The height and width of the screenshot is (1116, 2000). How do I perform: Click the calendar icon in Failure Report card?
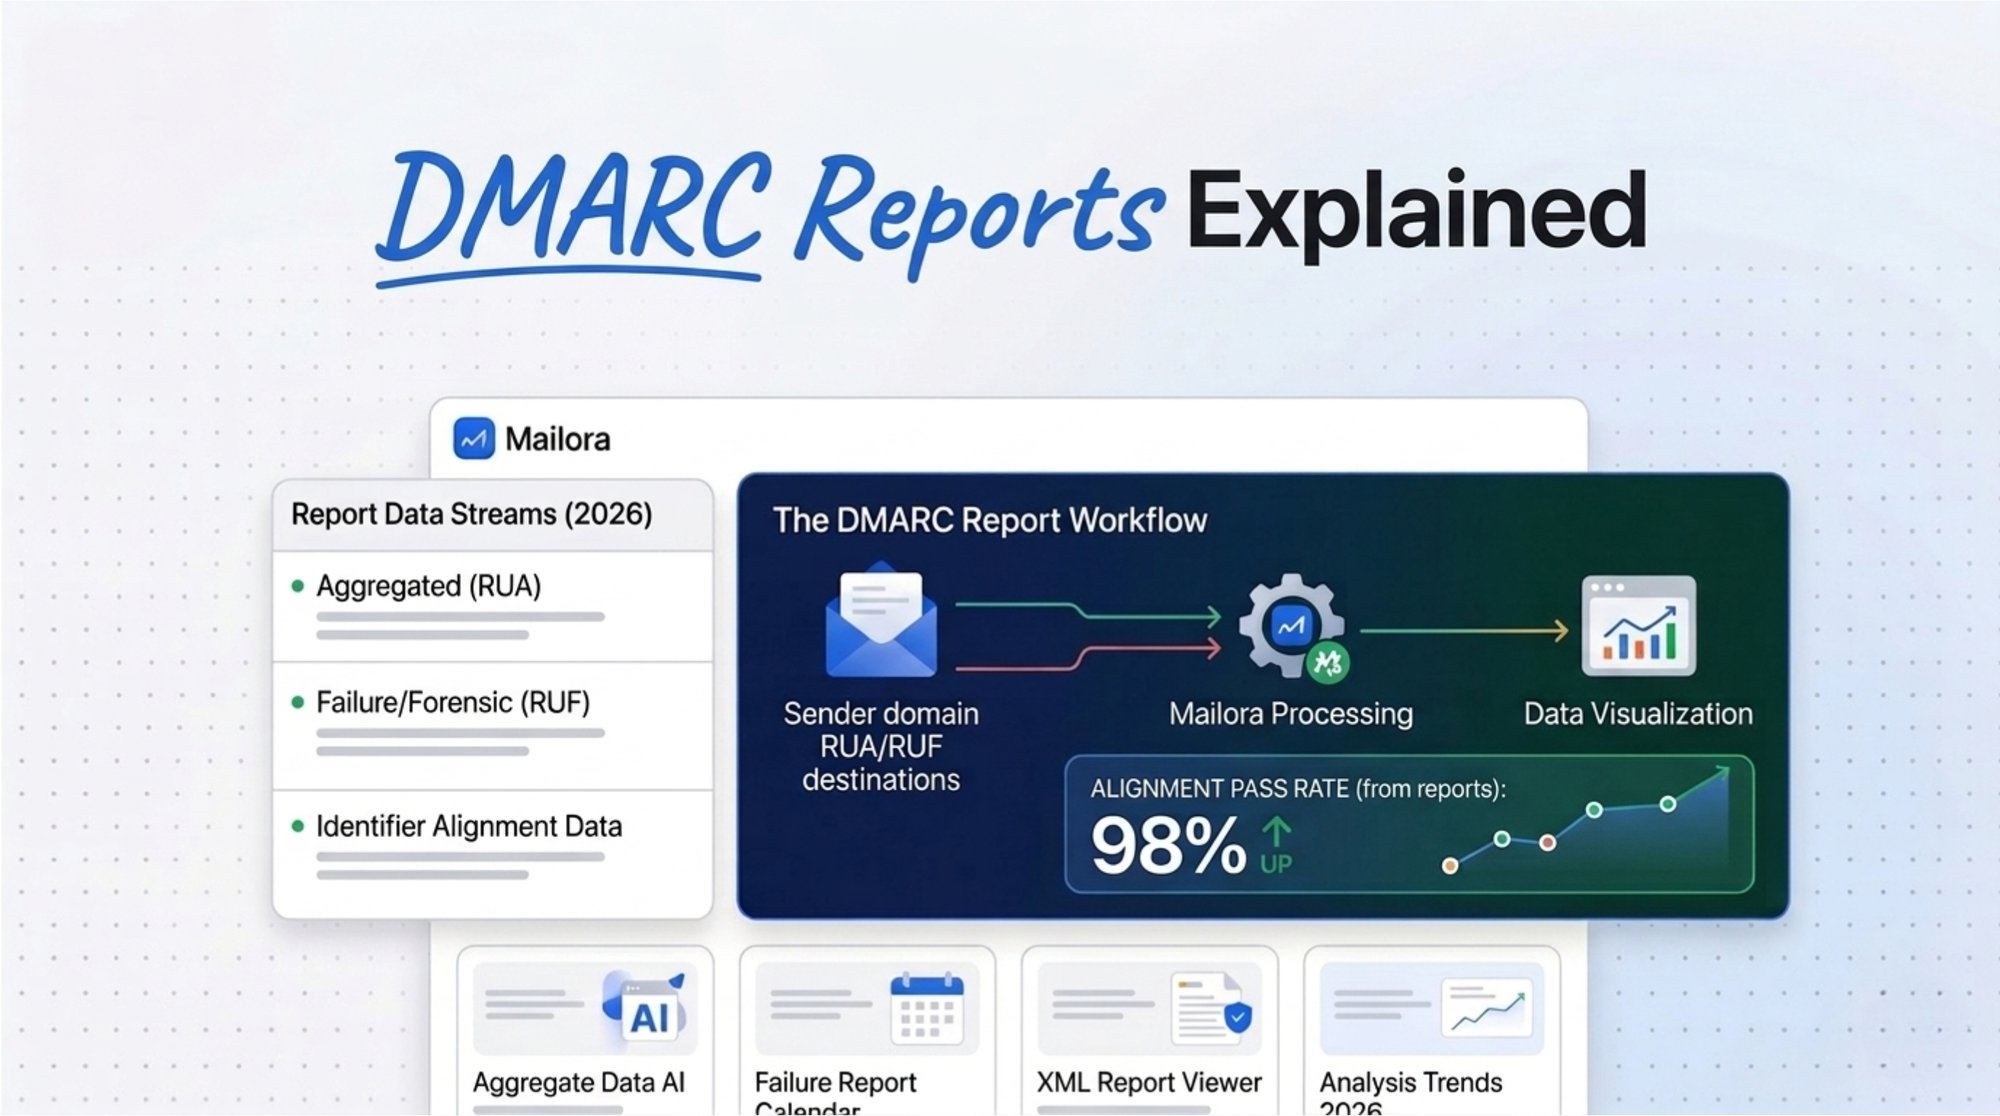pos(927,1008)
